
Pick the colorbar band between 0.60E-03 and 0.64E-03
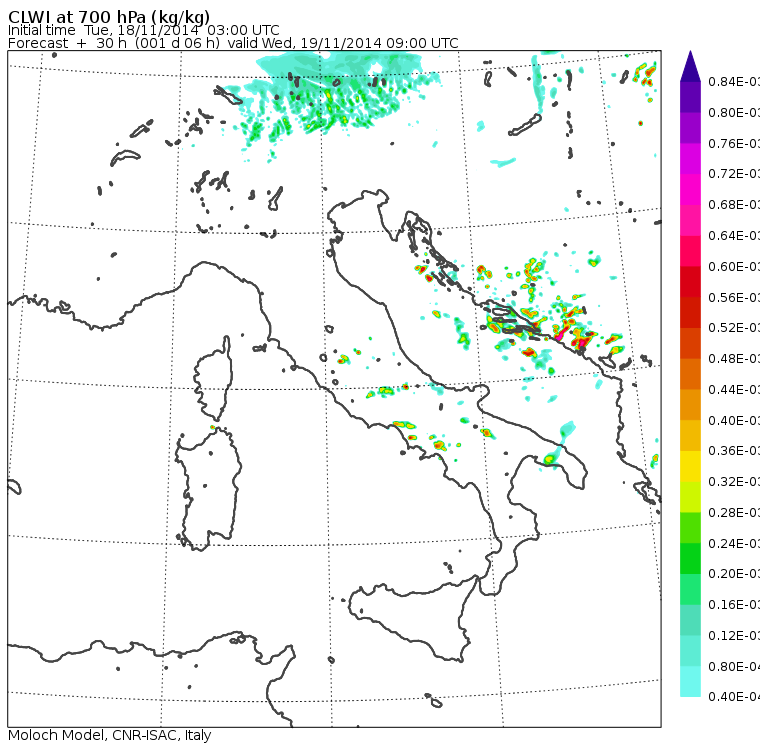click(690, 251)
